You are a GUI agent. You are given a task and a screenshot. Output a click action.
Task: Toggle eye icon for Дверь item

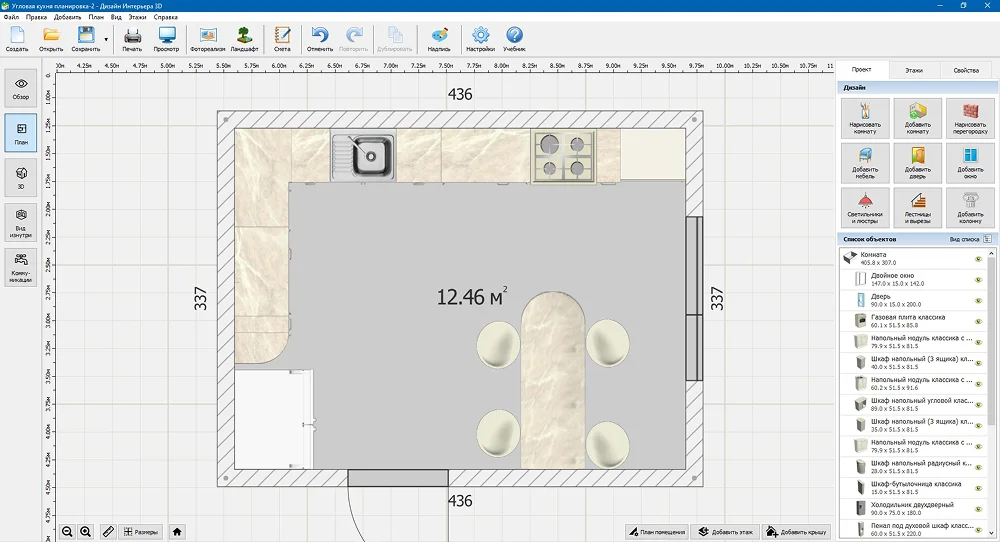click(979, 300)
